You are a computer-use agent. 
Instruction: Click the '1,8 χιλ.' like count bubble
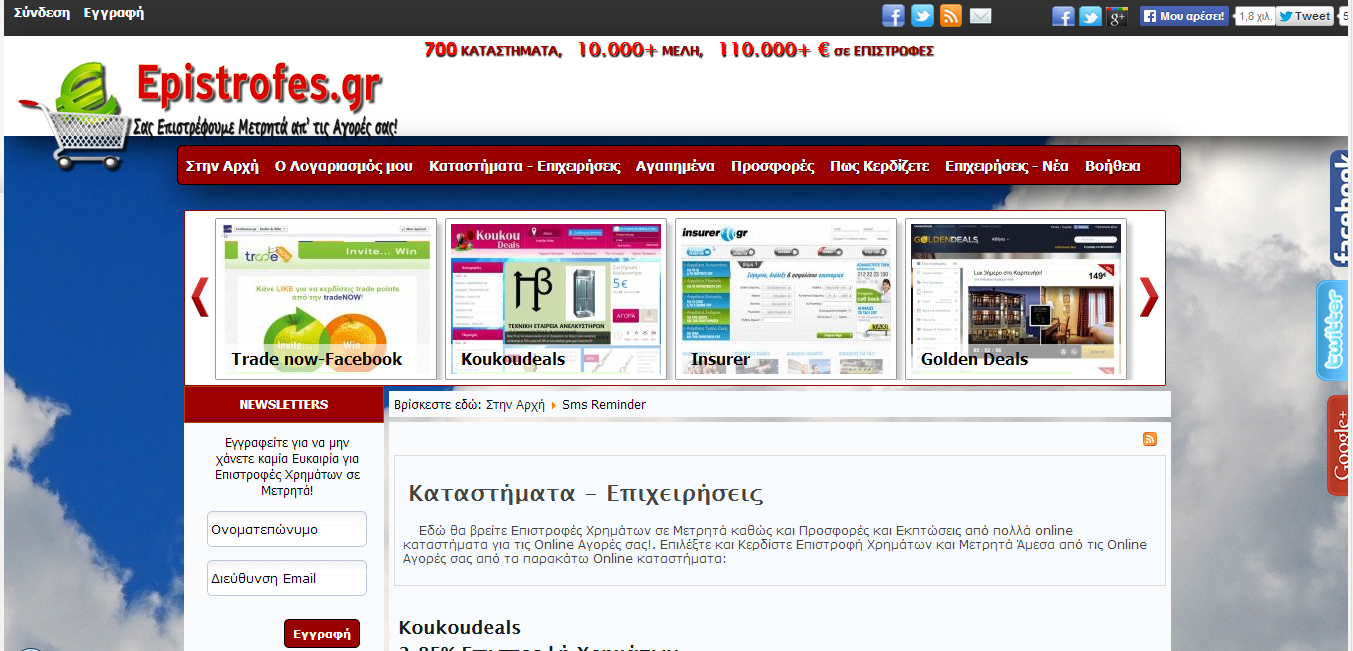click(x=1254, y=16)
